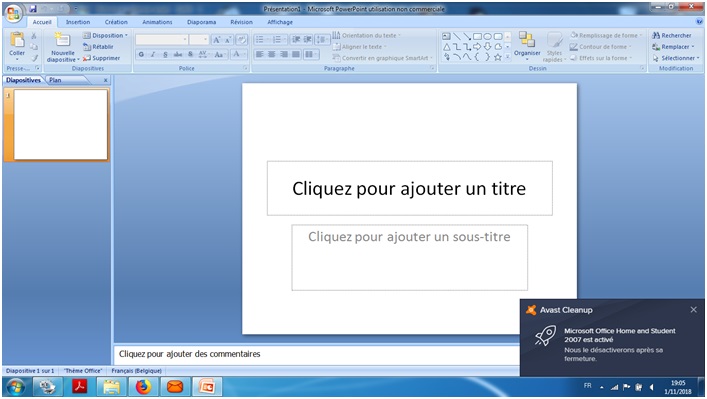Open character spacing AV dropdown
Viewport: 707px width, 399px height.
coord(203,55)
